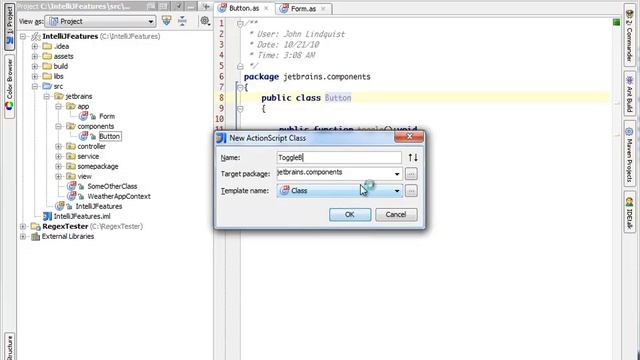Viewport: 640px width, 360px height.
Task: Expand the libs folder
Action: [35, 76]
